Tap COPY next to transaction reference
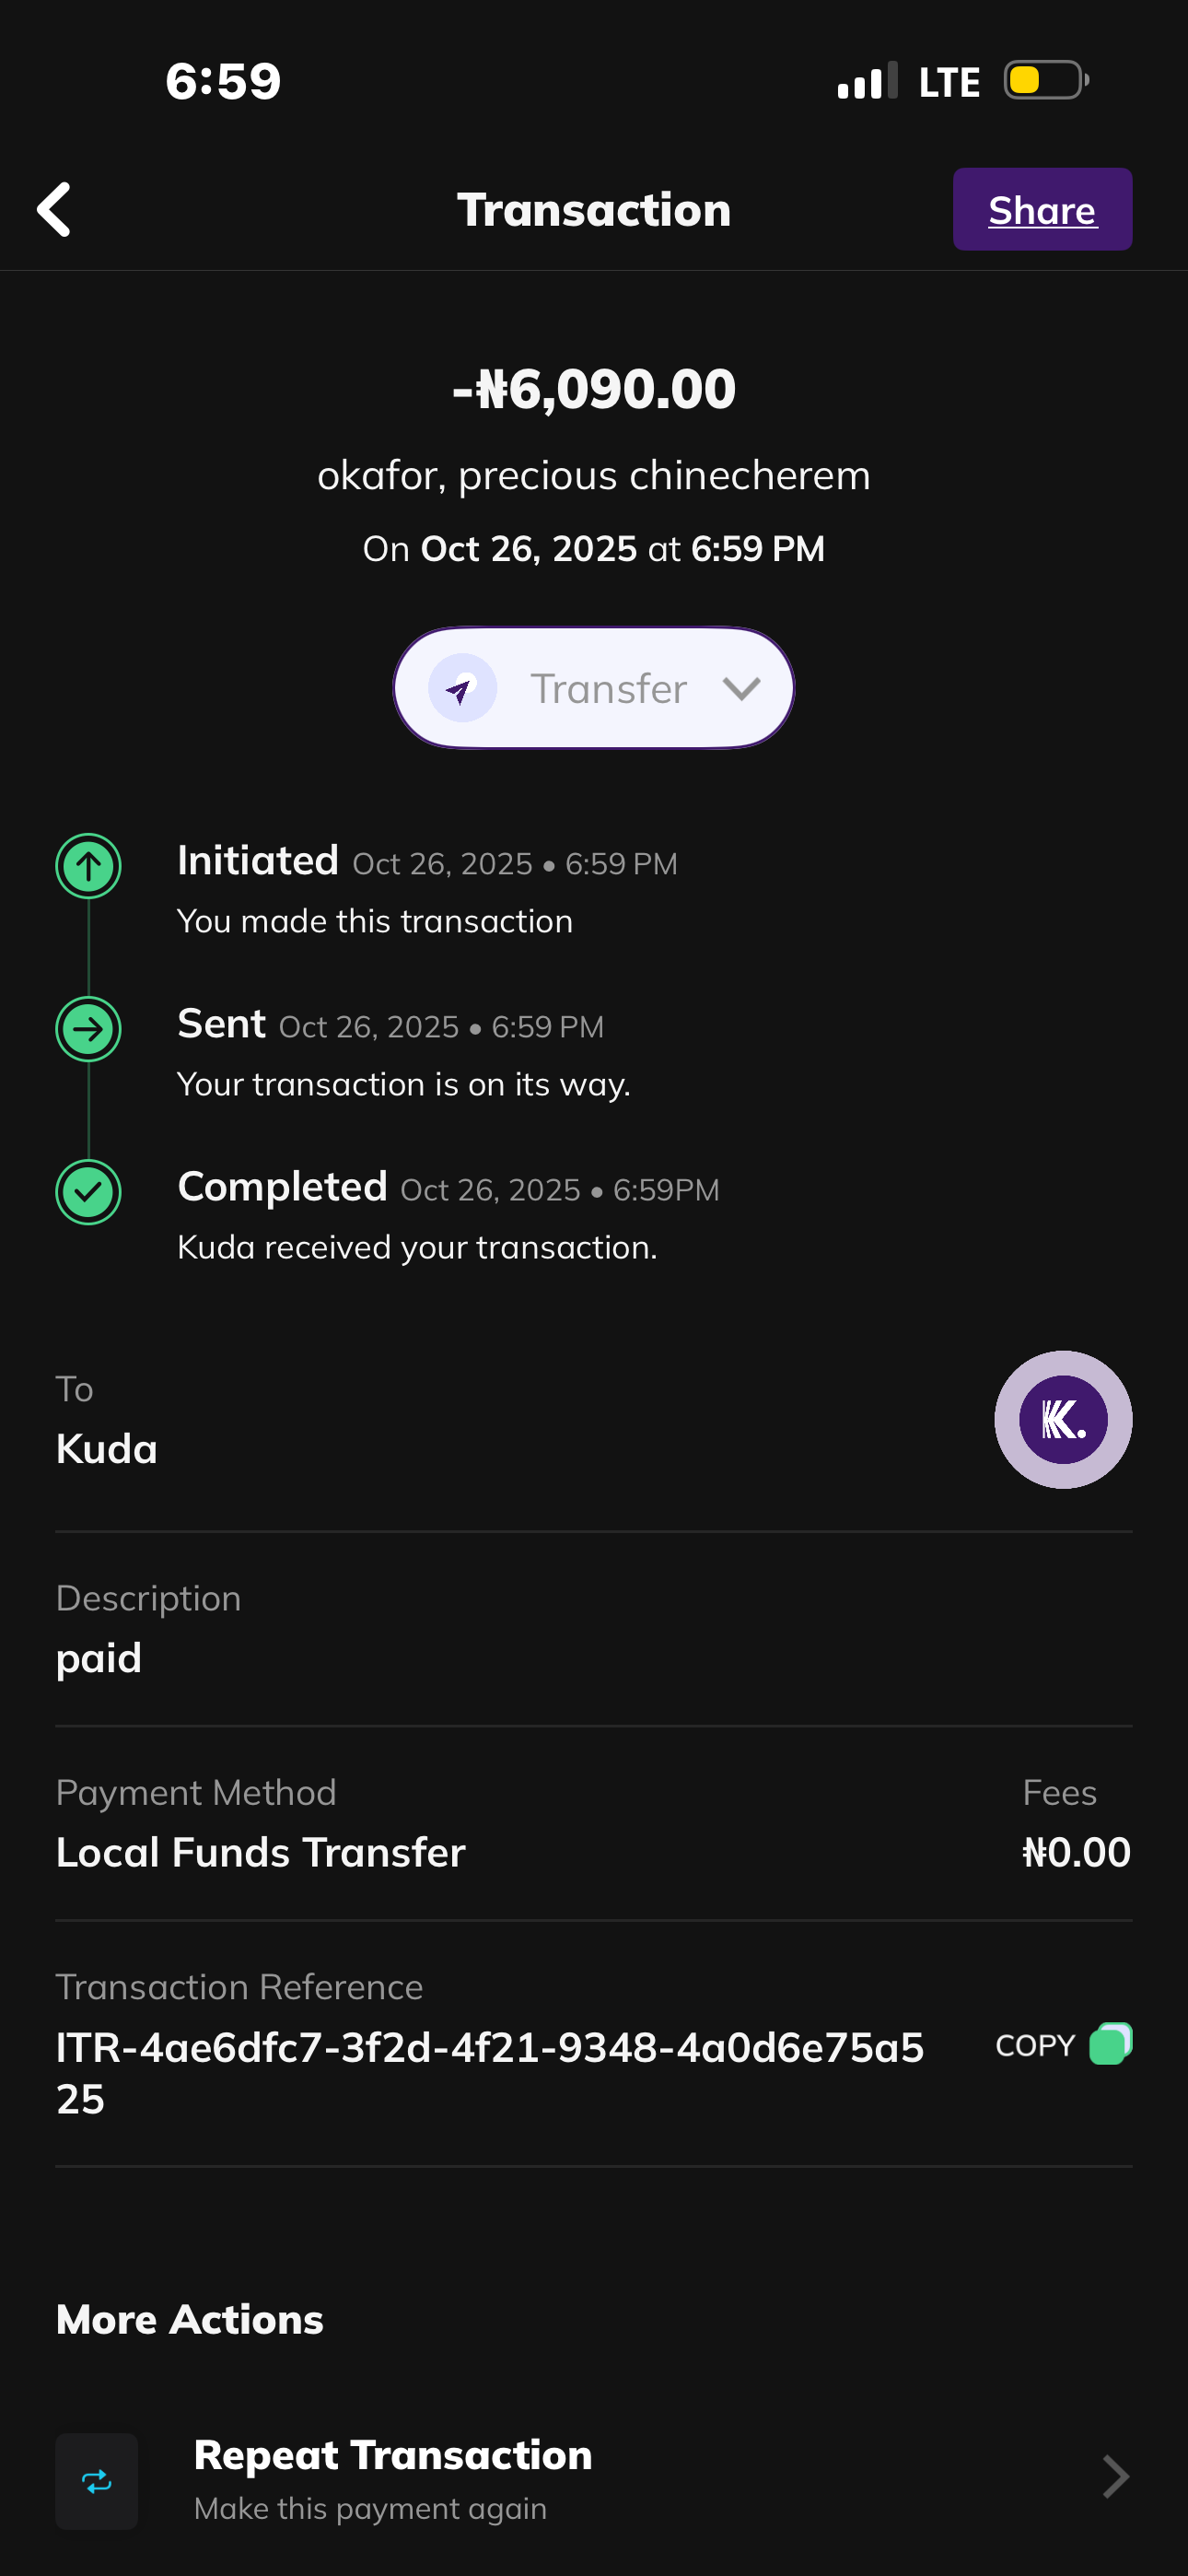 (1035, 2046)
